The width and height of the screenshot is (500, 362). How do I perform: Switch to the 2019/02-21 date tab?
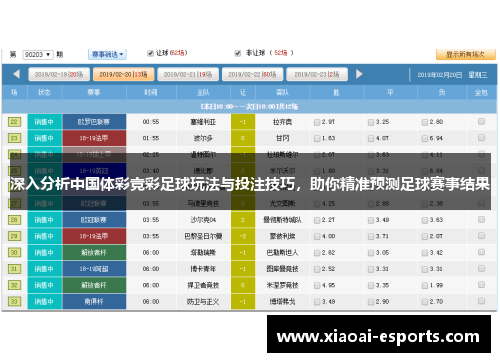point(188,74)
